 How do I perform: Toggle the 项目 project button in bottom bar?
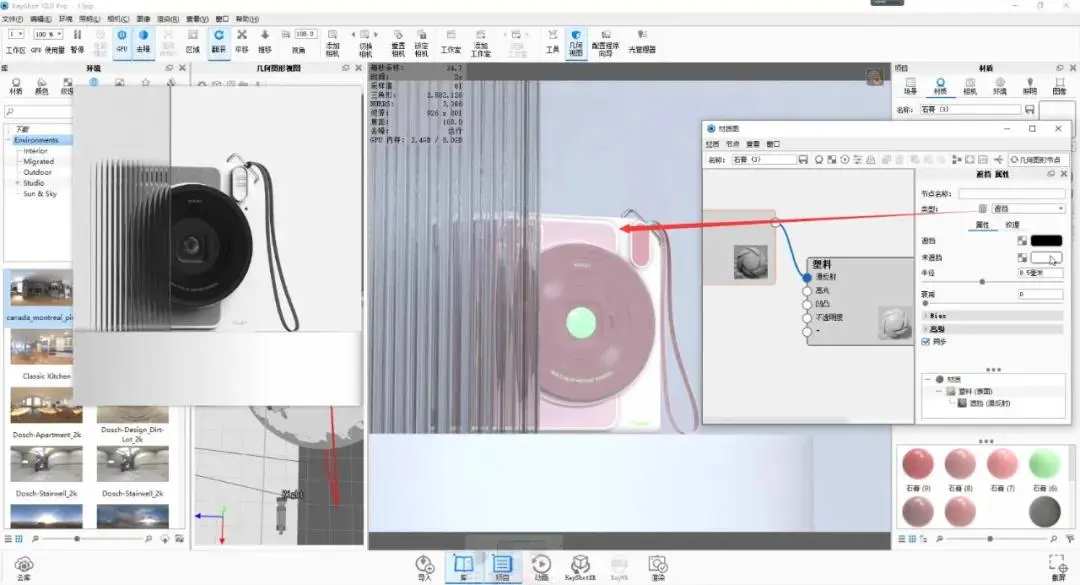click(x=502, y=568)
